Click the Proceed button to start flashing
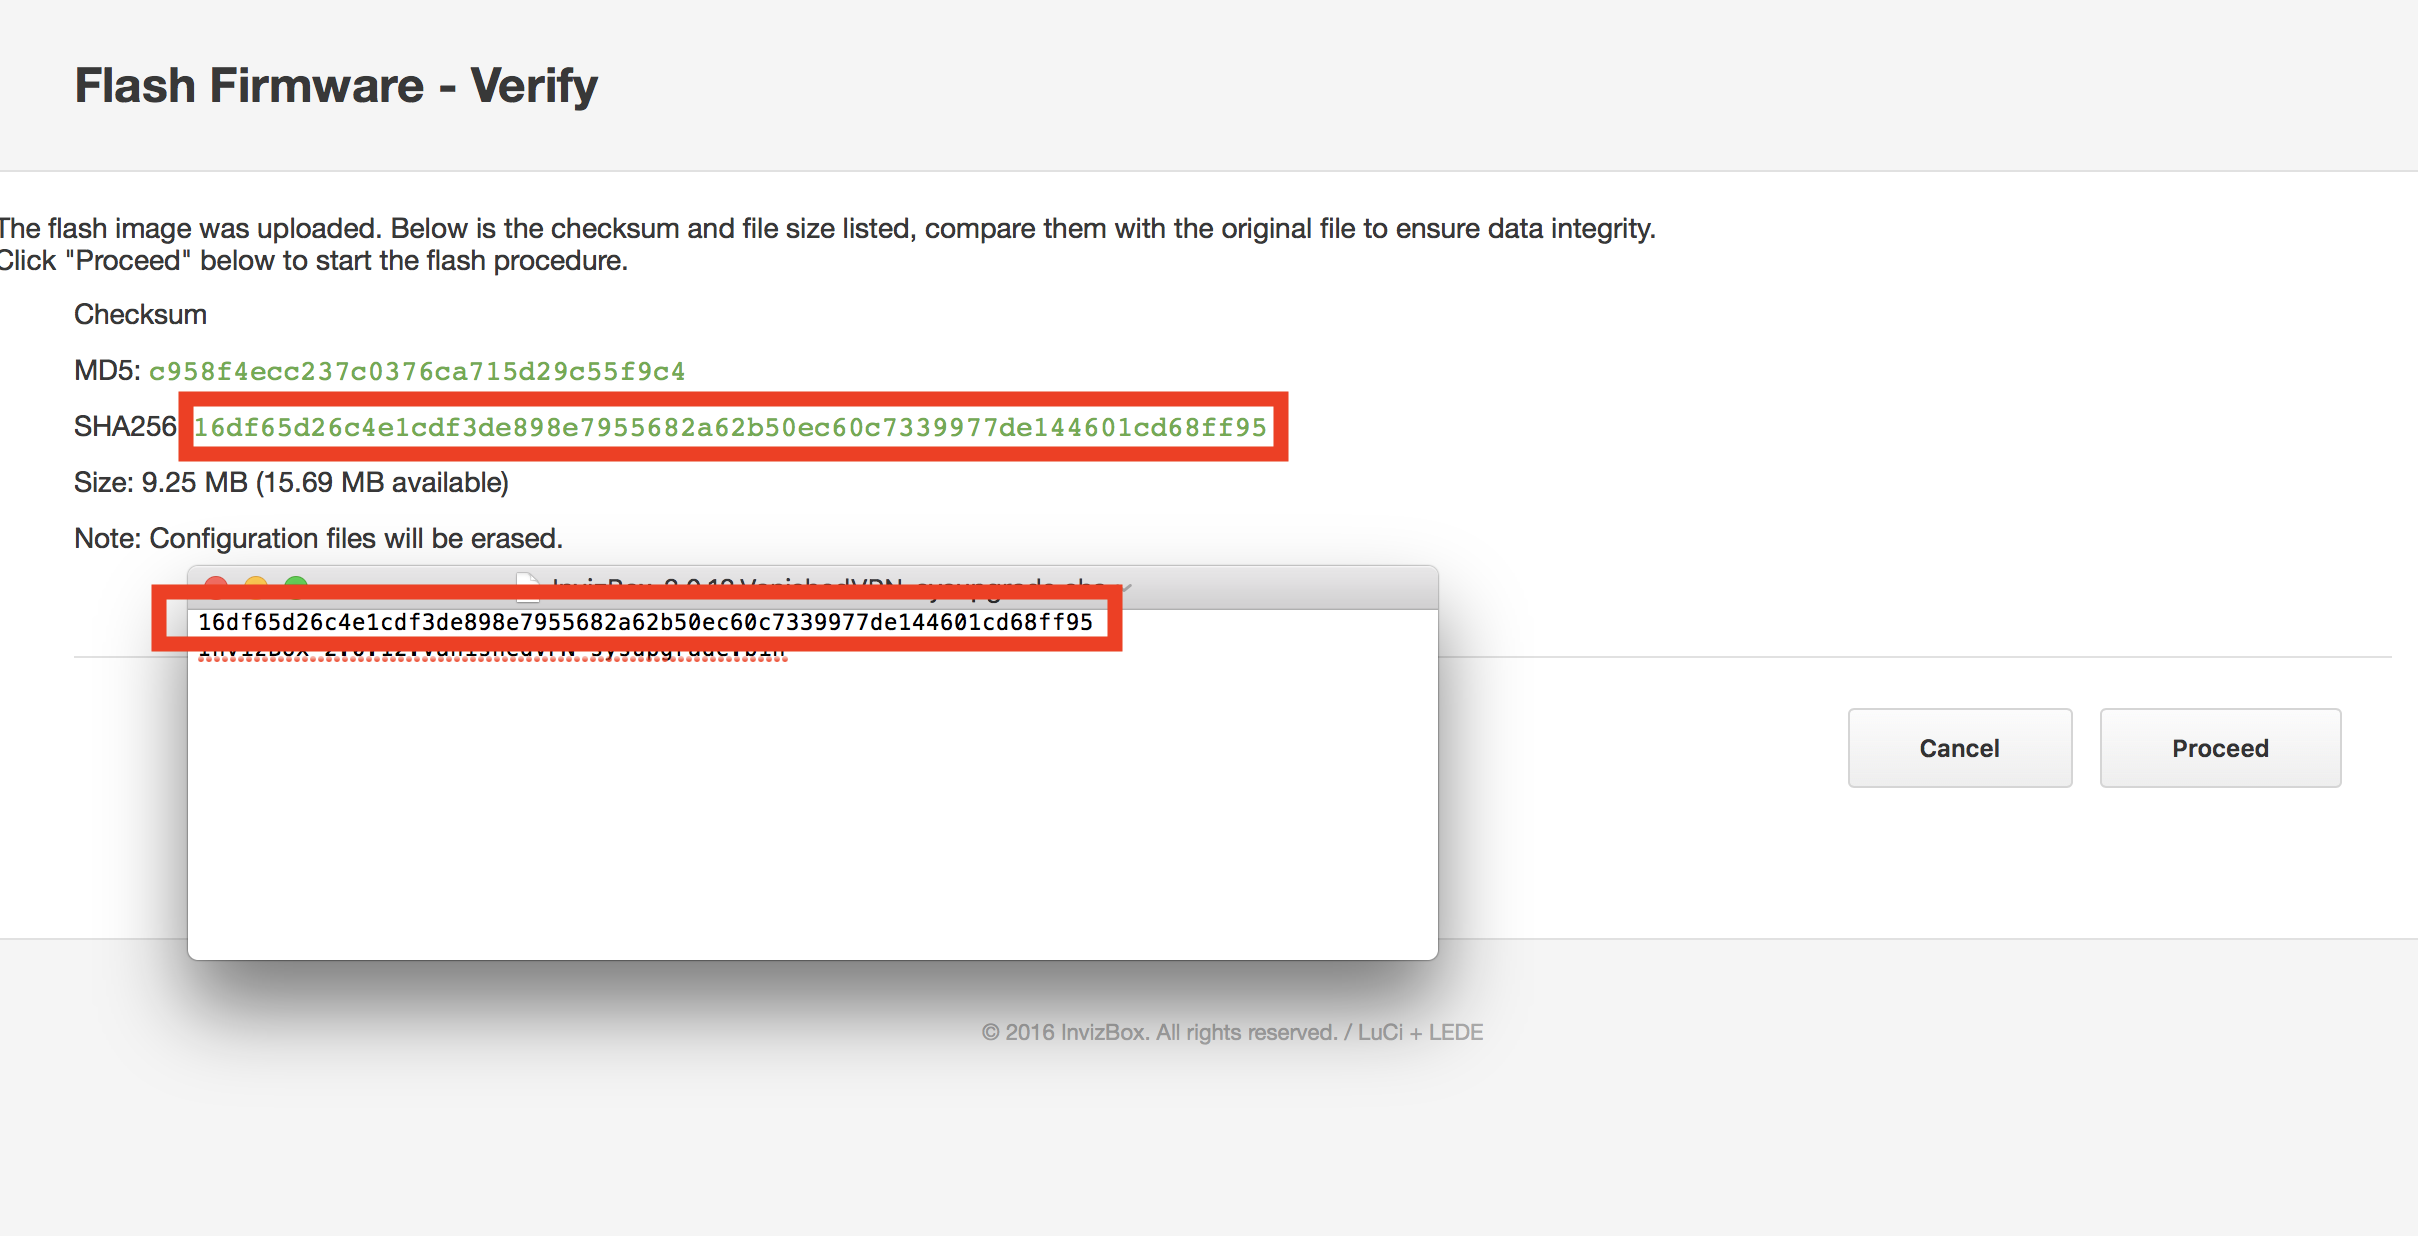Screen dimensions: 2418x1236 [x=2219, y=748]
